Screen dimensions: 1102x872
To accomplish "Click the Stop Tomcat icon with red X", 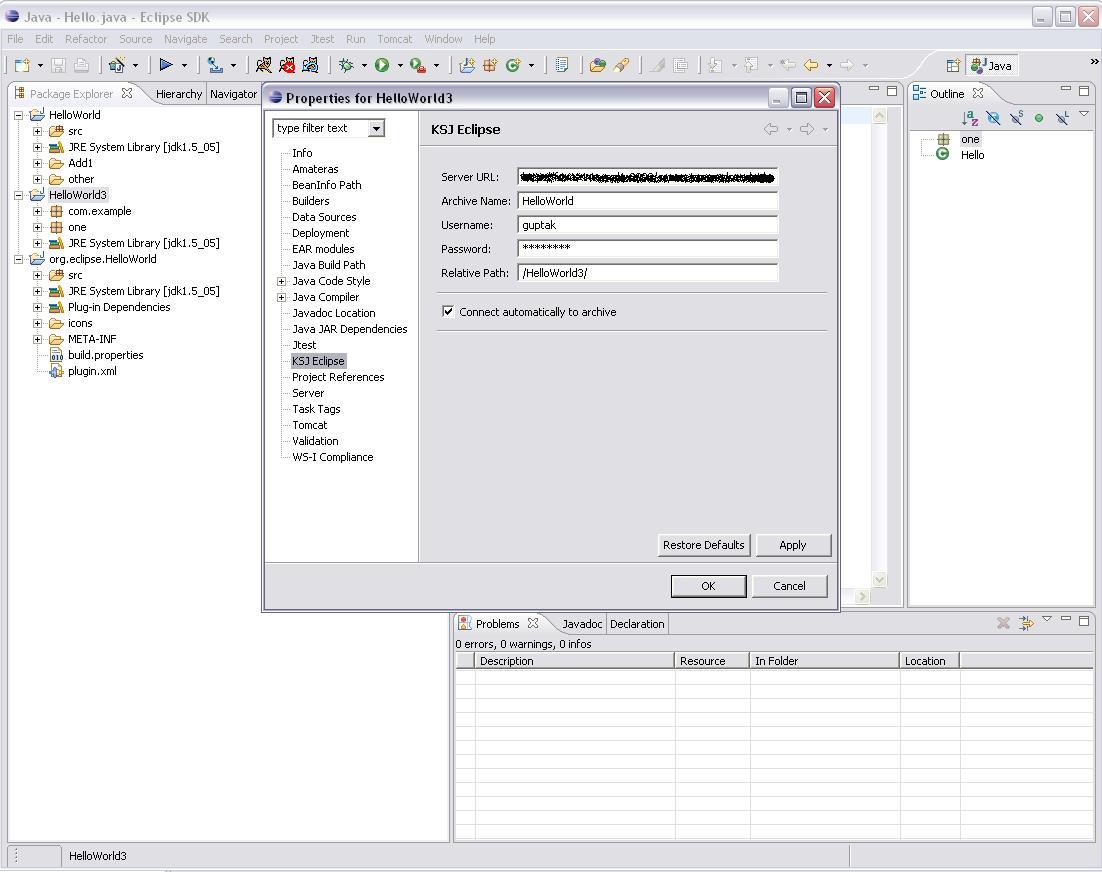I will pos(287,65).
